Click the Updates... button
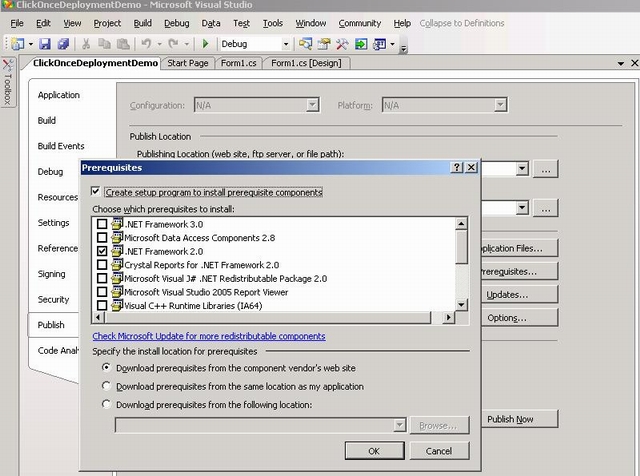This screenshot has height=476, width=640. coord(519,295)
